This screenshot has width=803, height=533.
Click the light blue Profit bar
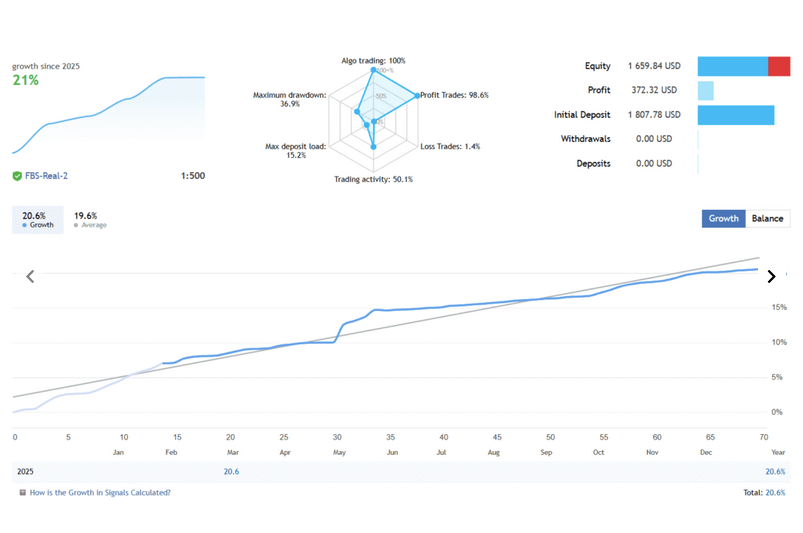(x=706, y=91)
